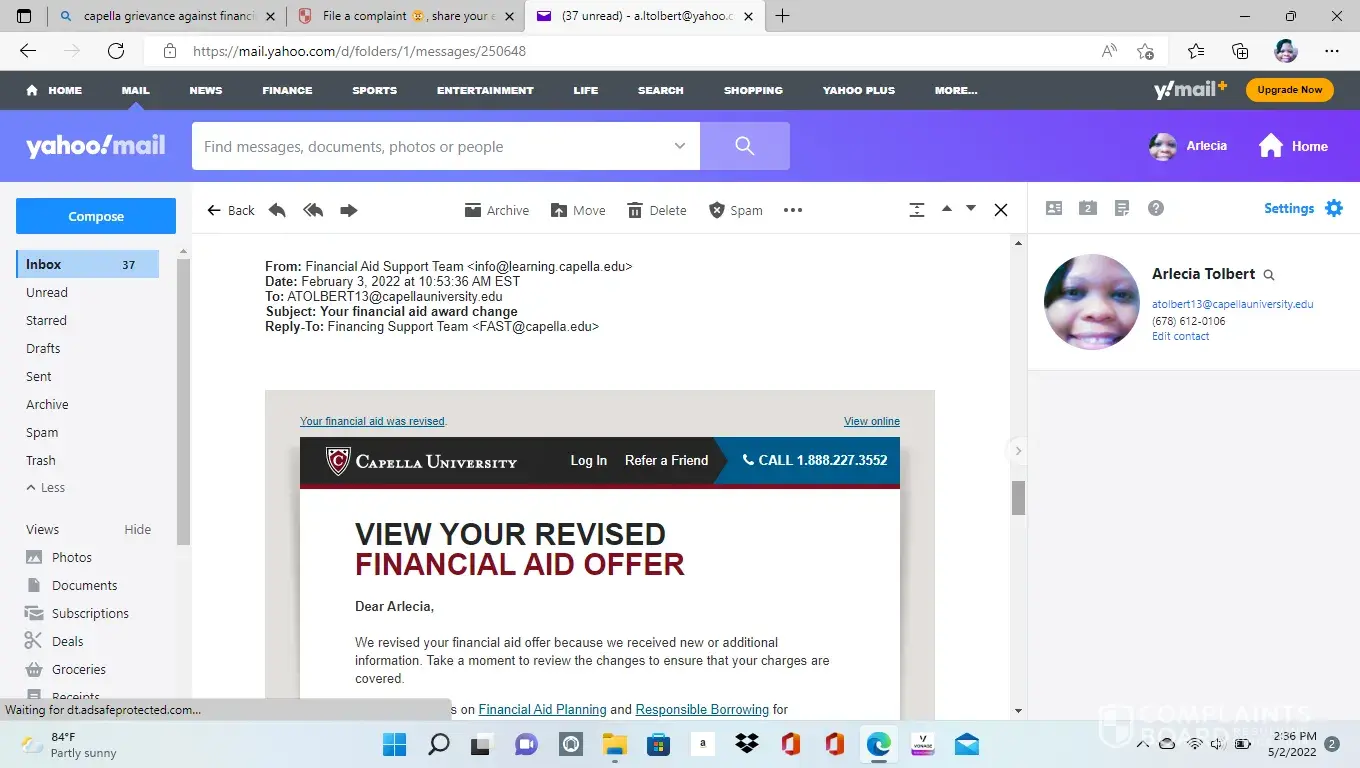Compose a new email
Screen dimensions: 1360x768
96,216
